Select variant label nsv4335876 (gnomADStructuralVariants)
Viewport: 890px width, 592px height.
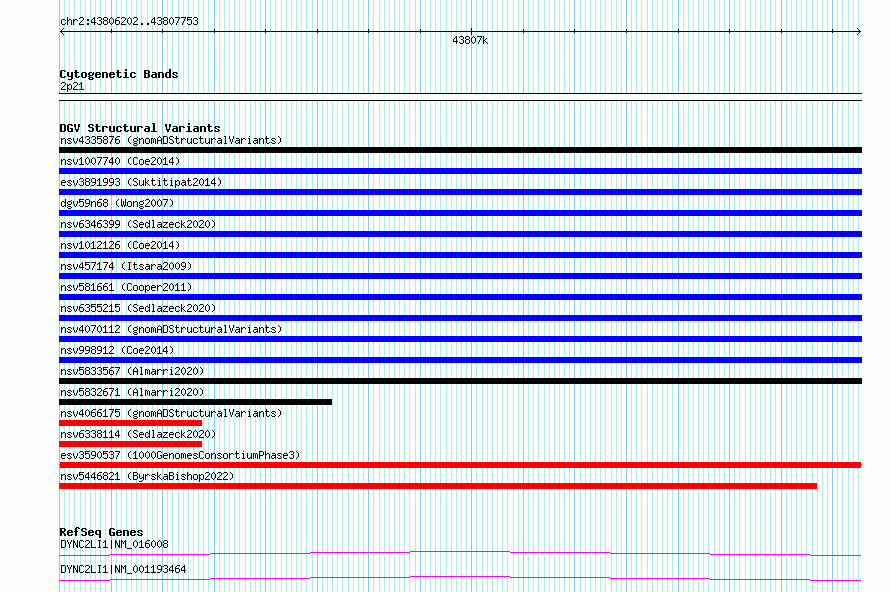[171, 140]
